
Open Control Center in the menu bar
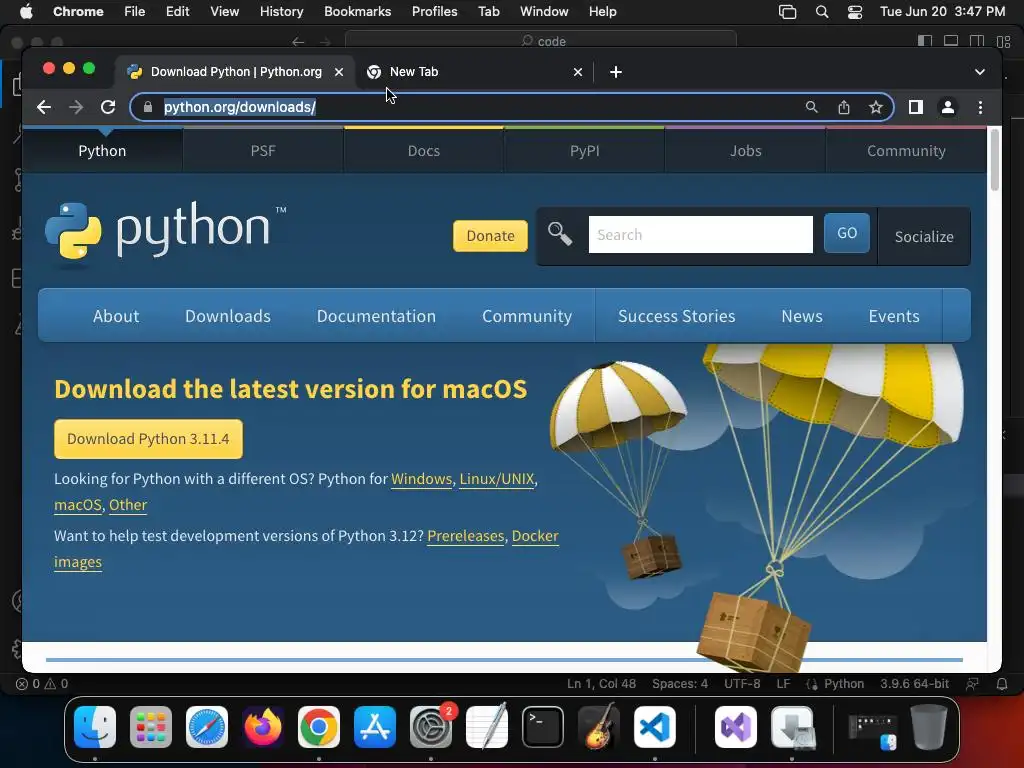(x=855, y=12)
